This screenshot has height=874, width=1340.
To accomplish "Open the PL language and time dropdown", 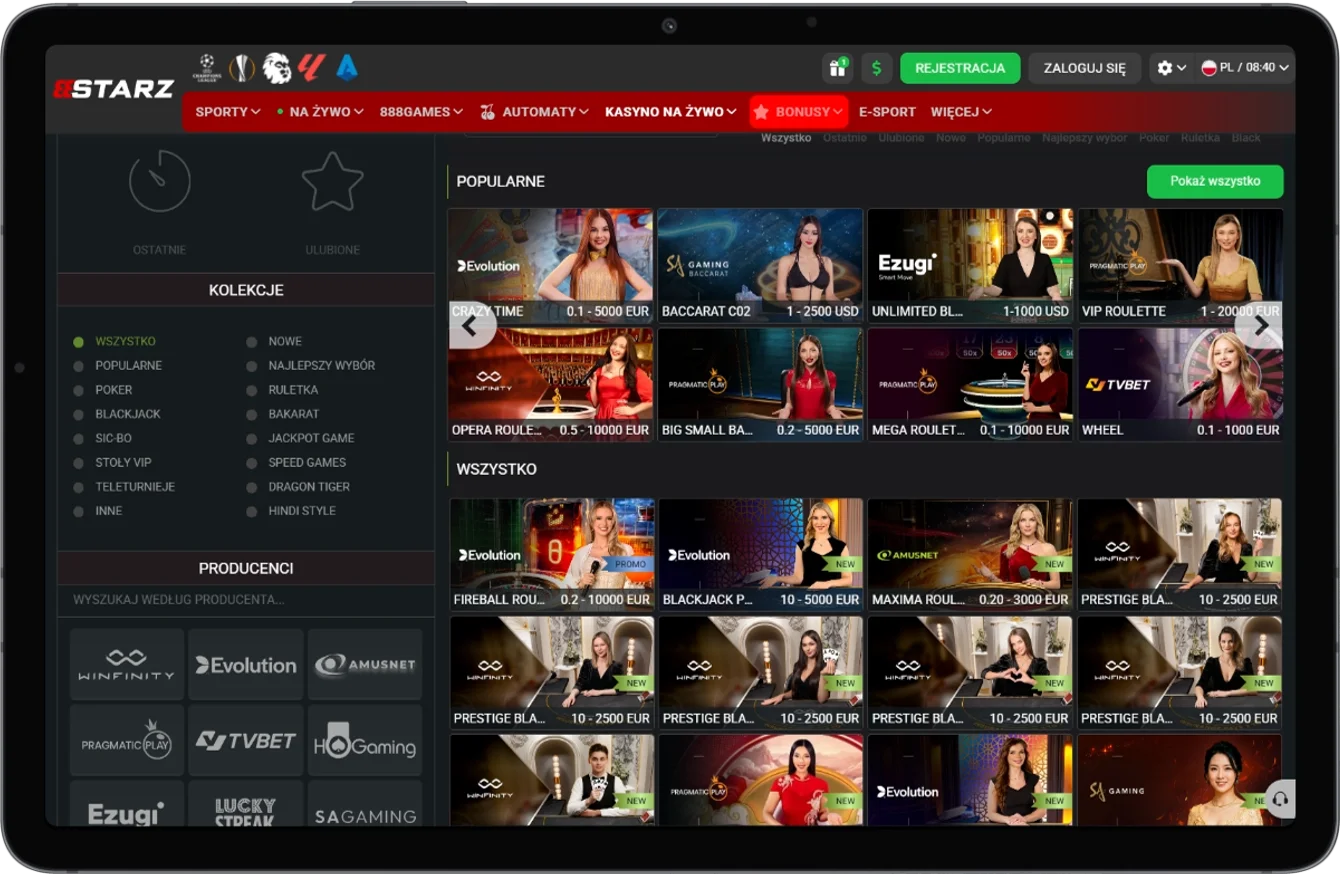I will point(1245,68).
